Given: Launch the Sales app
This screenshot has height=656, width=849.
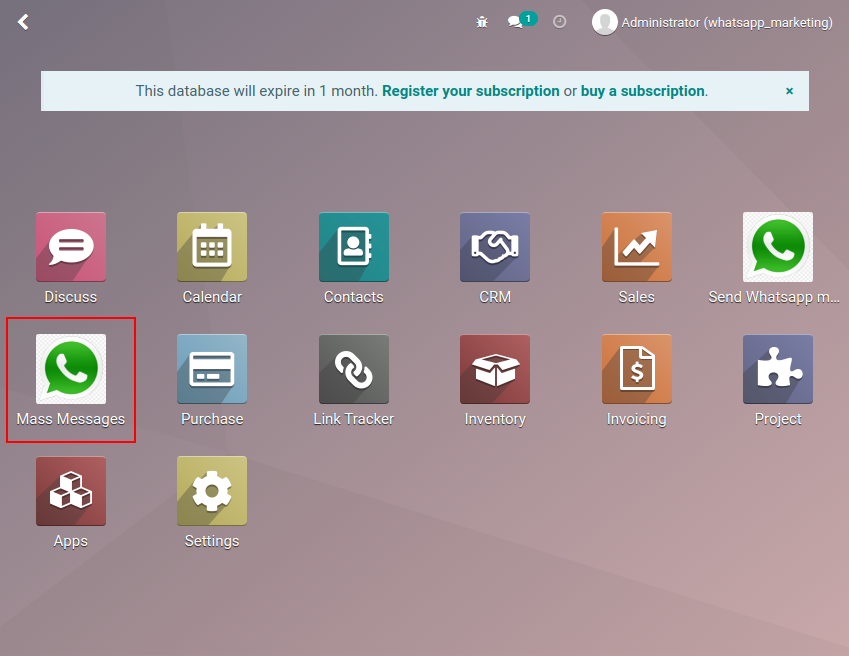Looking at the screenshot, I should [637, 247].
